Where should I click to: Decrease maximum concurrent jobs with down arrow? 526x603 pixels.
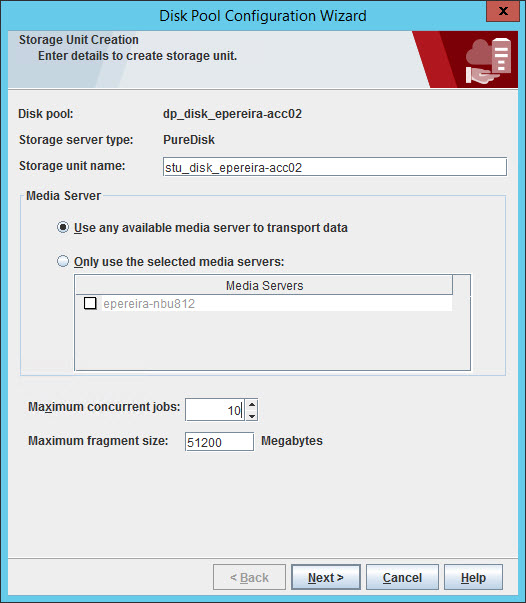(252, 416)
